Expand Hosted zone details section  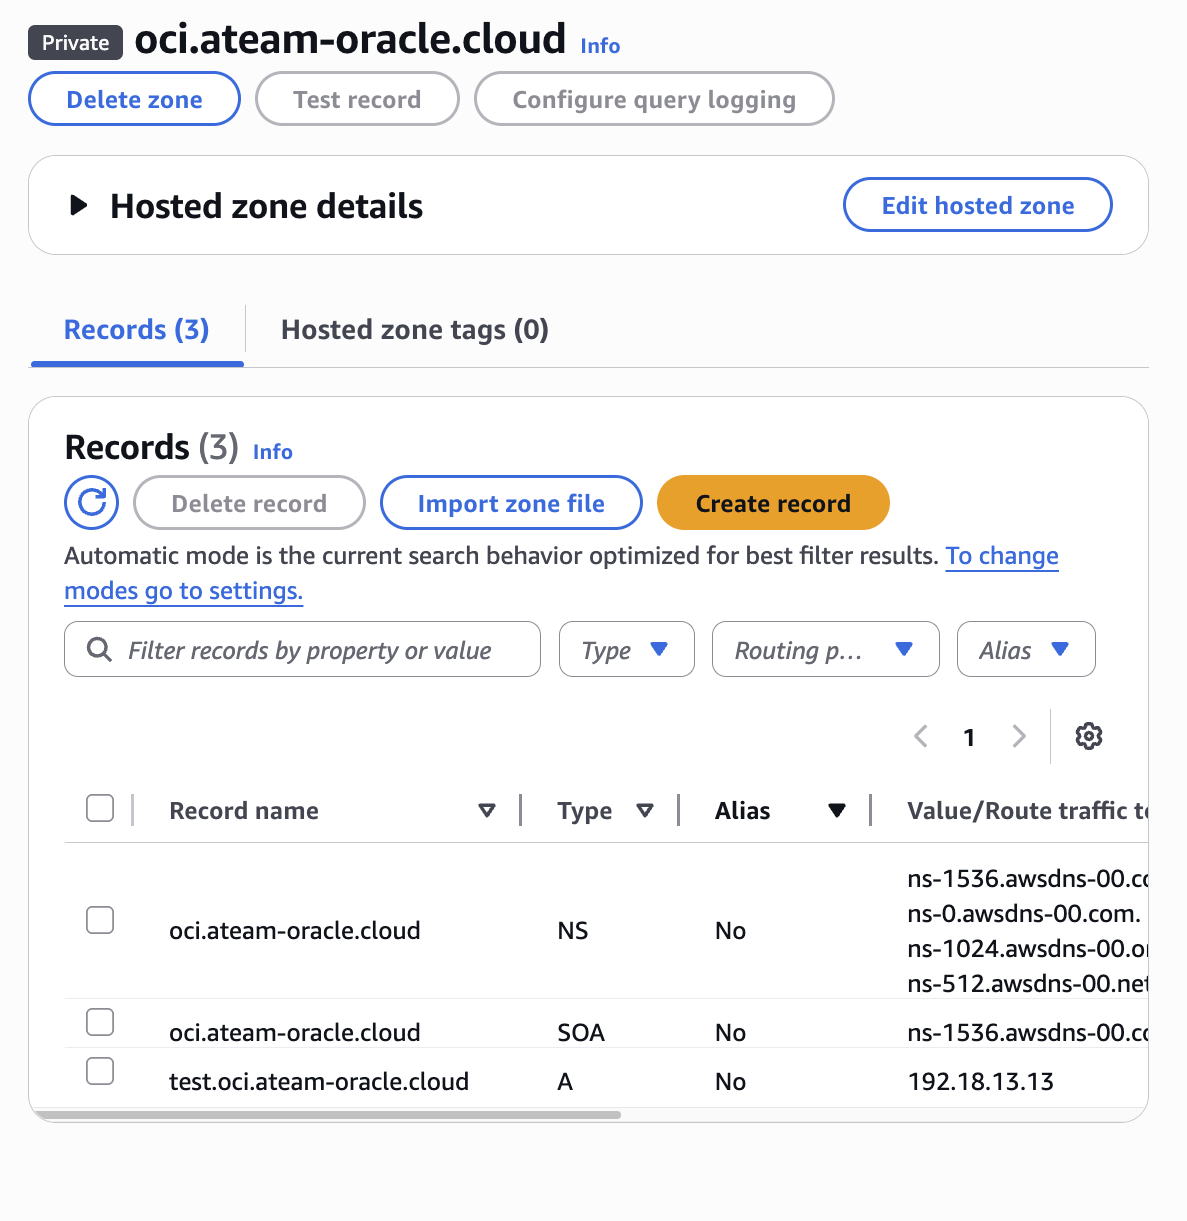click(79, 206)
